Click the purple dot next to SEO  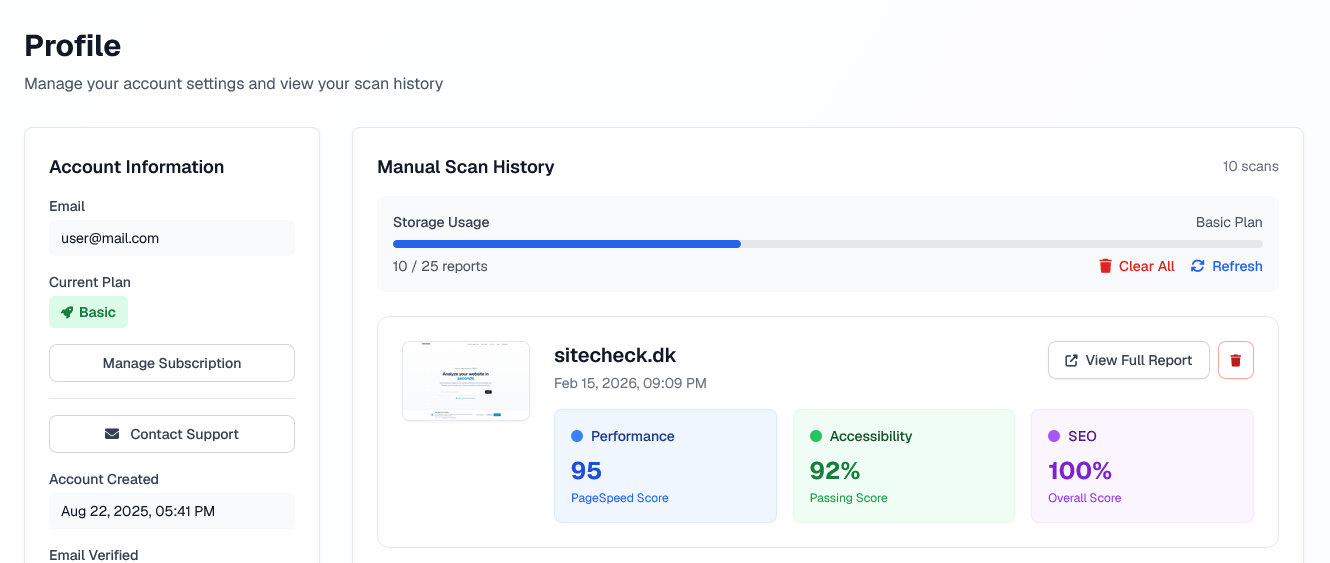coord(1054,436)
